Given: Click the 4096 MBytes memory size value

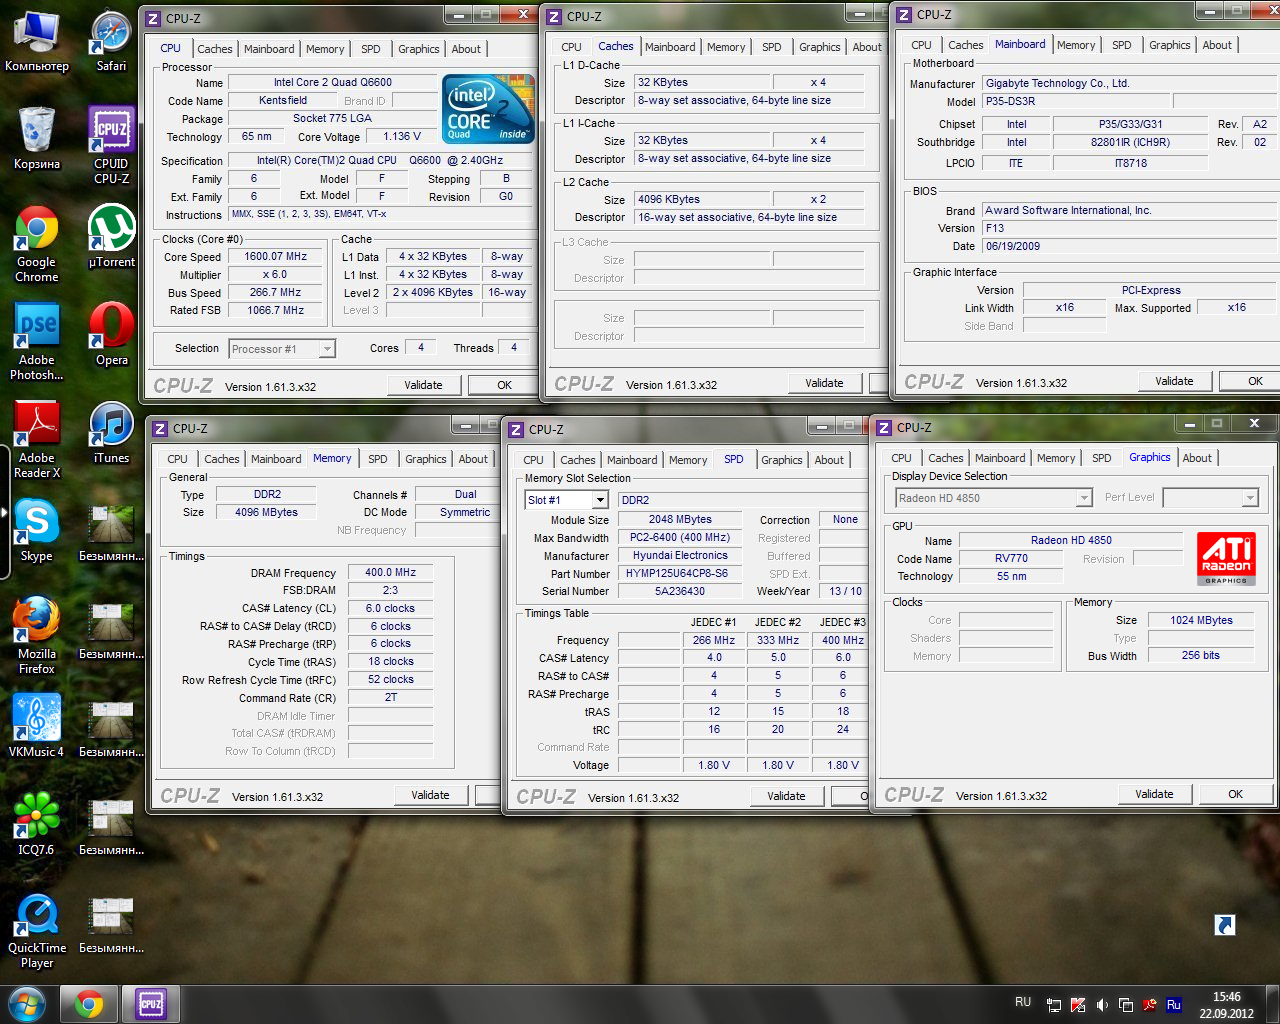Looking at the screenshot, I should tap(266, 512).
